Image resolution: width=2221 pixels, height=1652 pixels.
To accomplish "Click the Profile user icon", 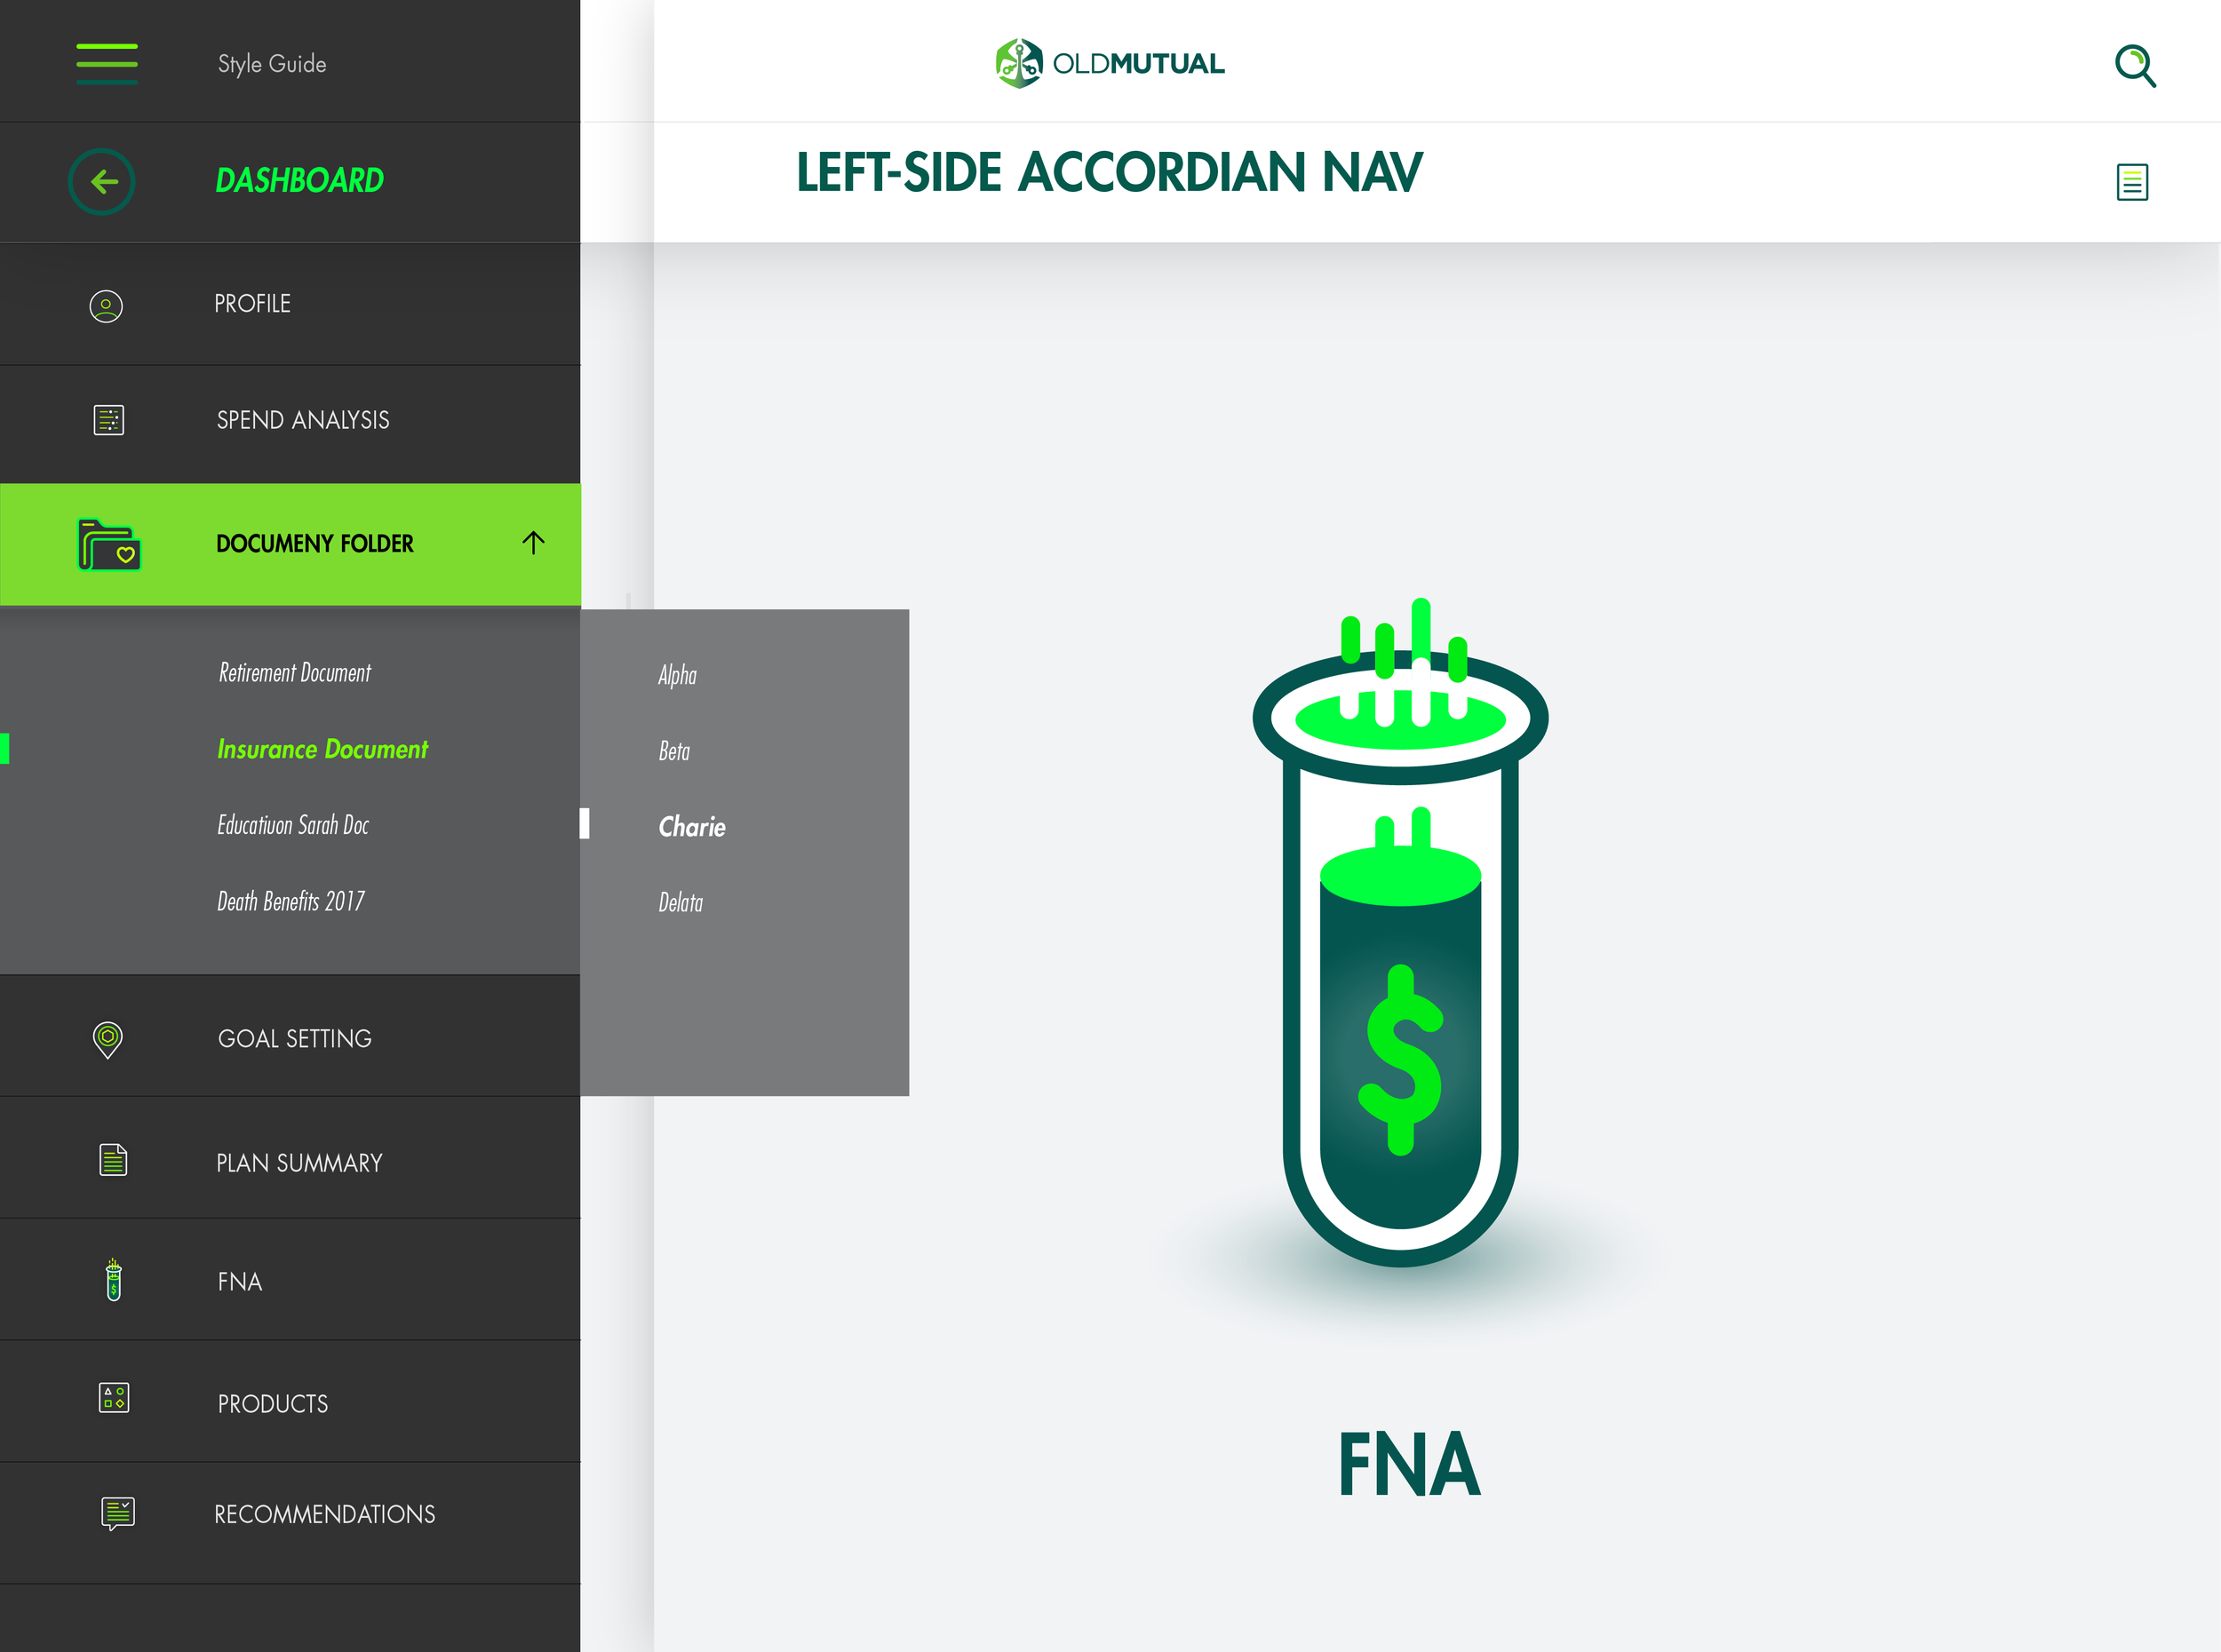I will [x=106, y=305].
